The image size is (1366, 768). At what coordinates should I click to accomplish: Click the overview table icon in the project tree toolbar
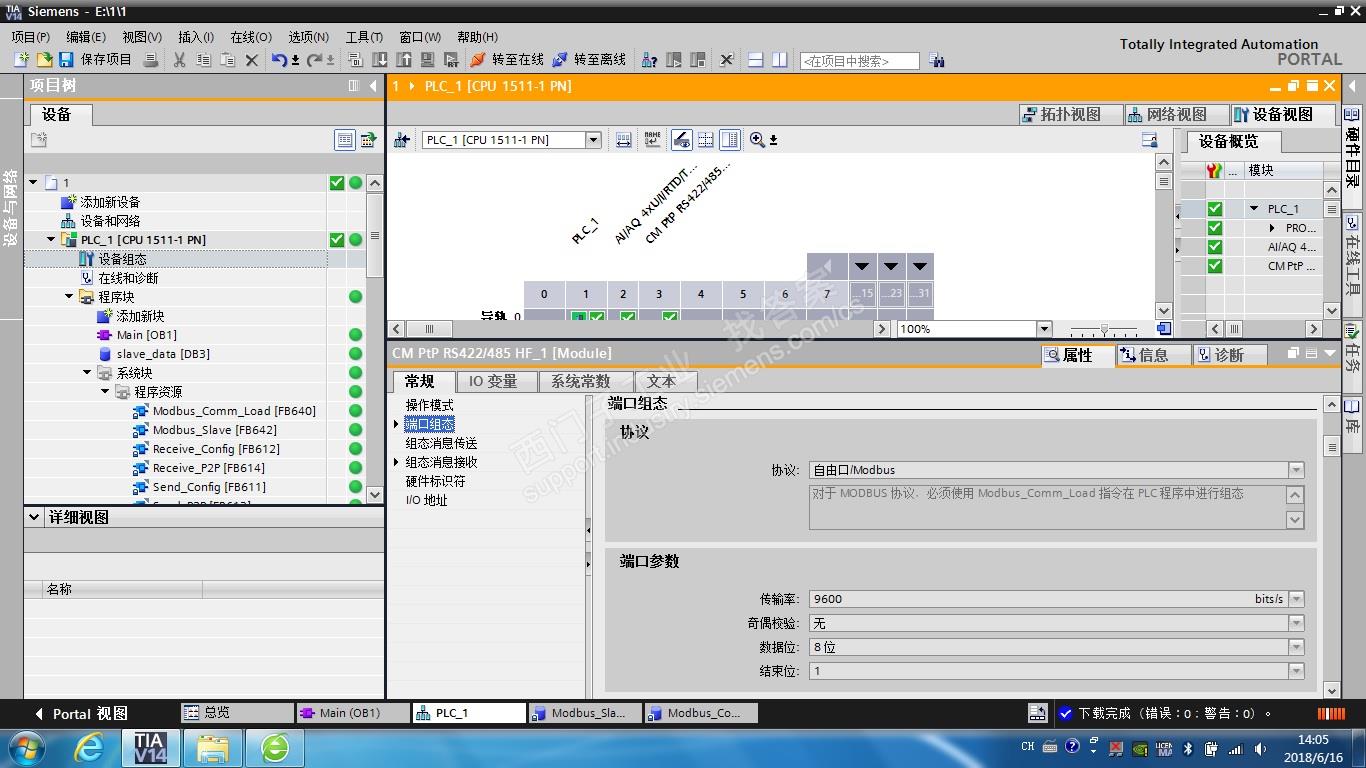tap(345, 140)
